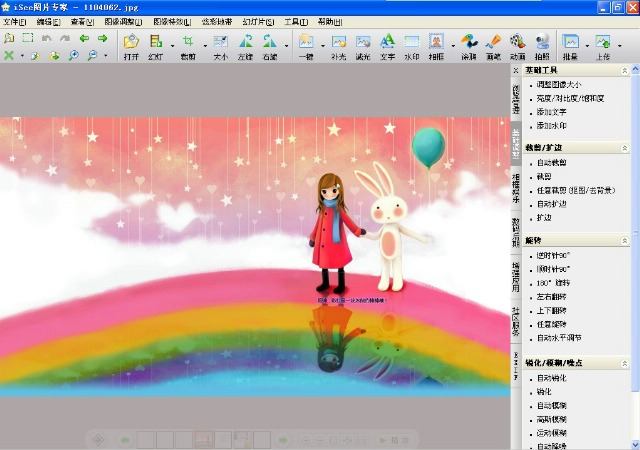Open dropdown arrow next to 幻灯

click(172, 46)
